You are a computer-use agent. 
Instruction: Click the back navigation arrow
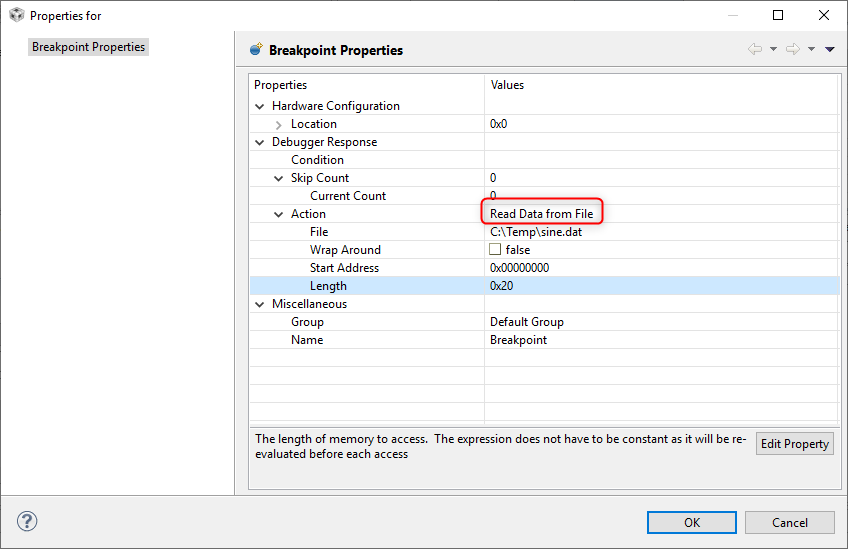755,49
